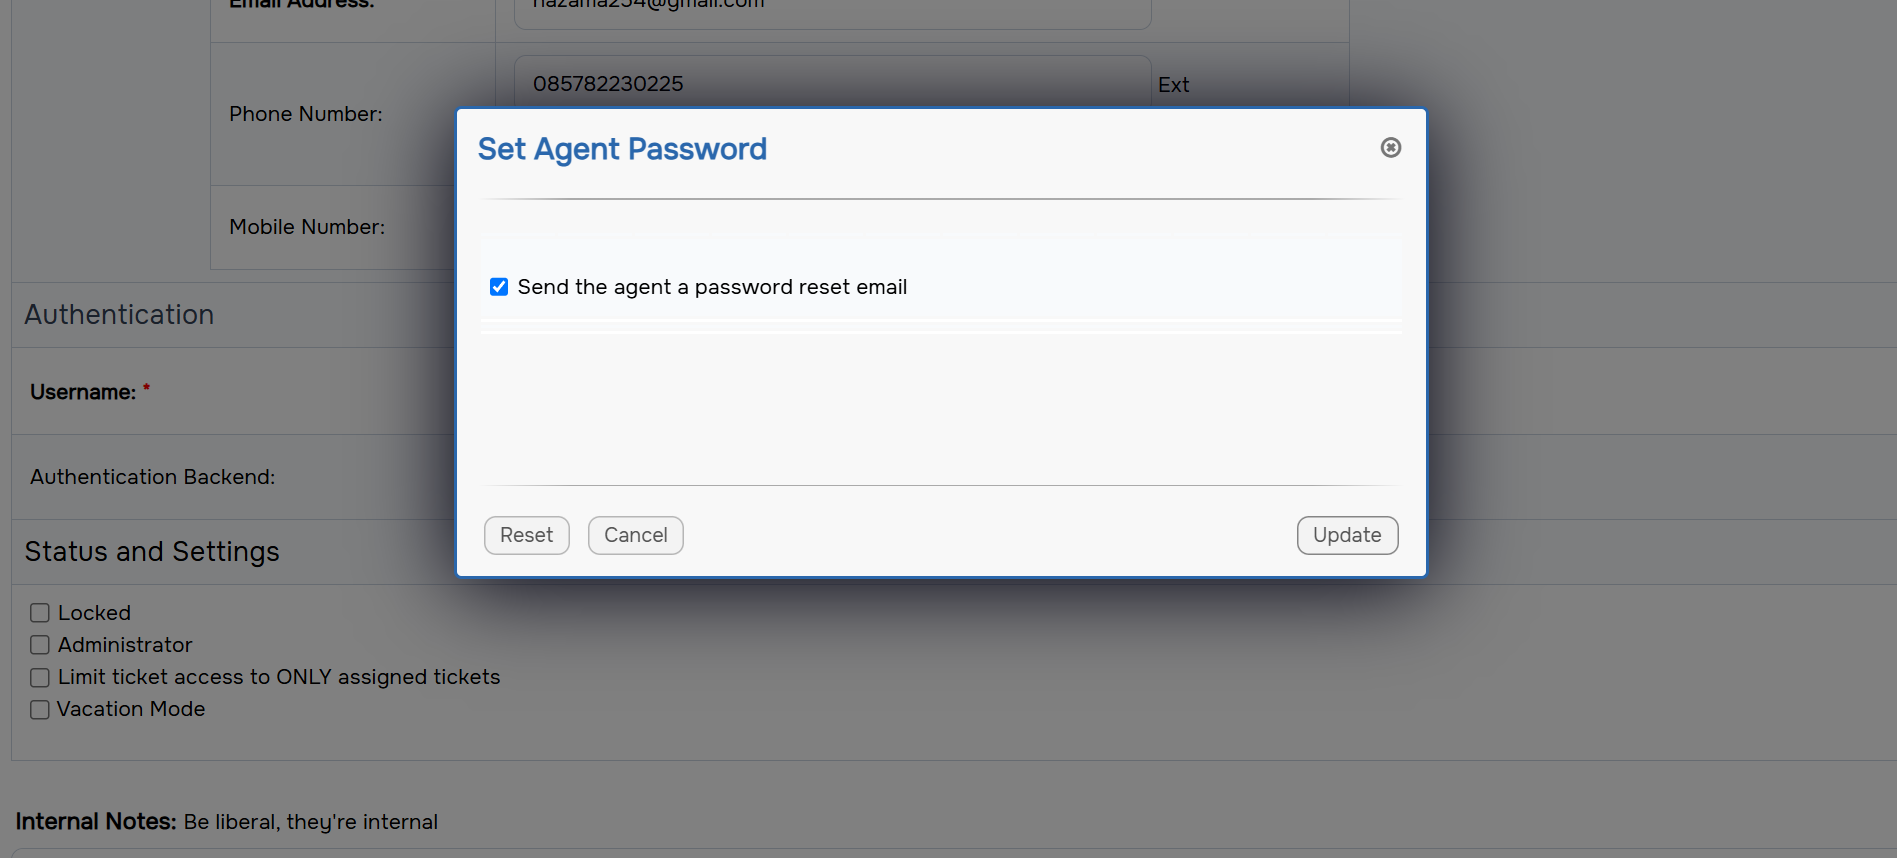Click the Authentication section heading
Screen dimensions: 1897x858
pyautogui.click(x=119, y=315)
